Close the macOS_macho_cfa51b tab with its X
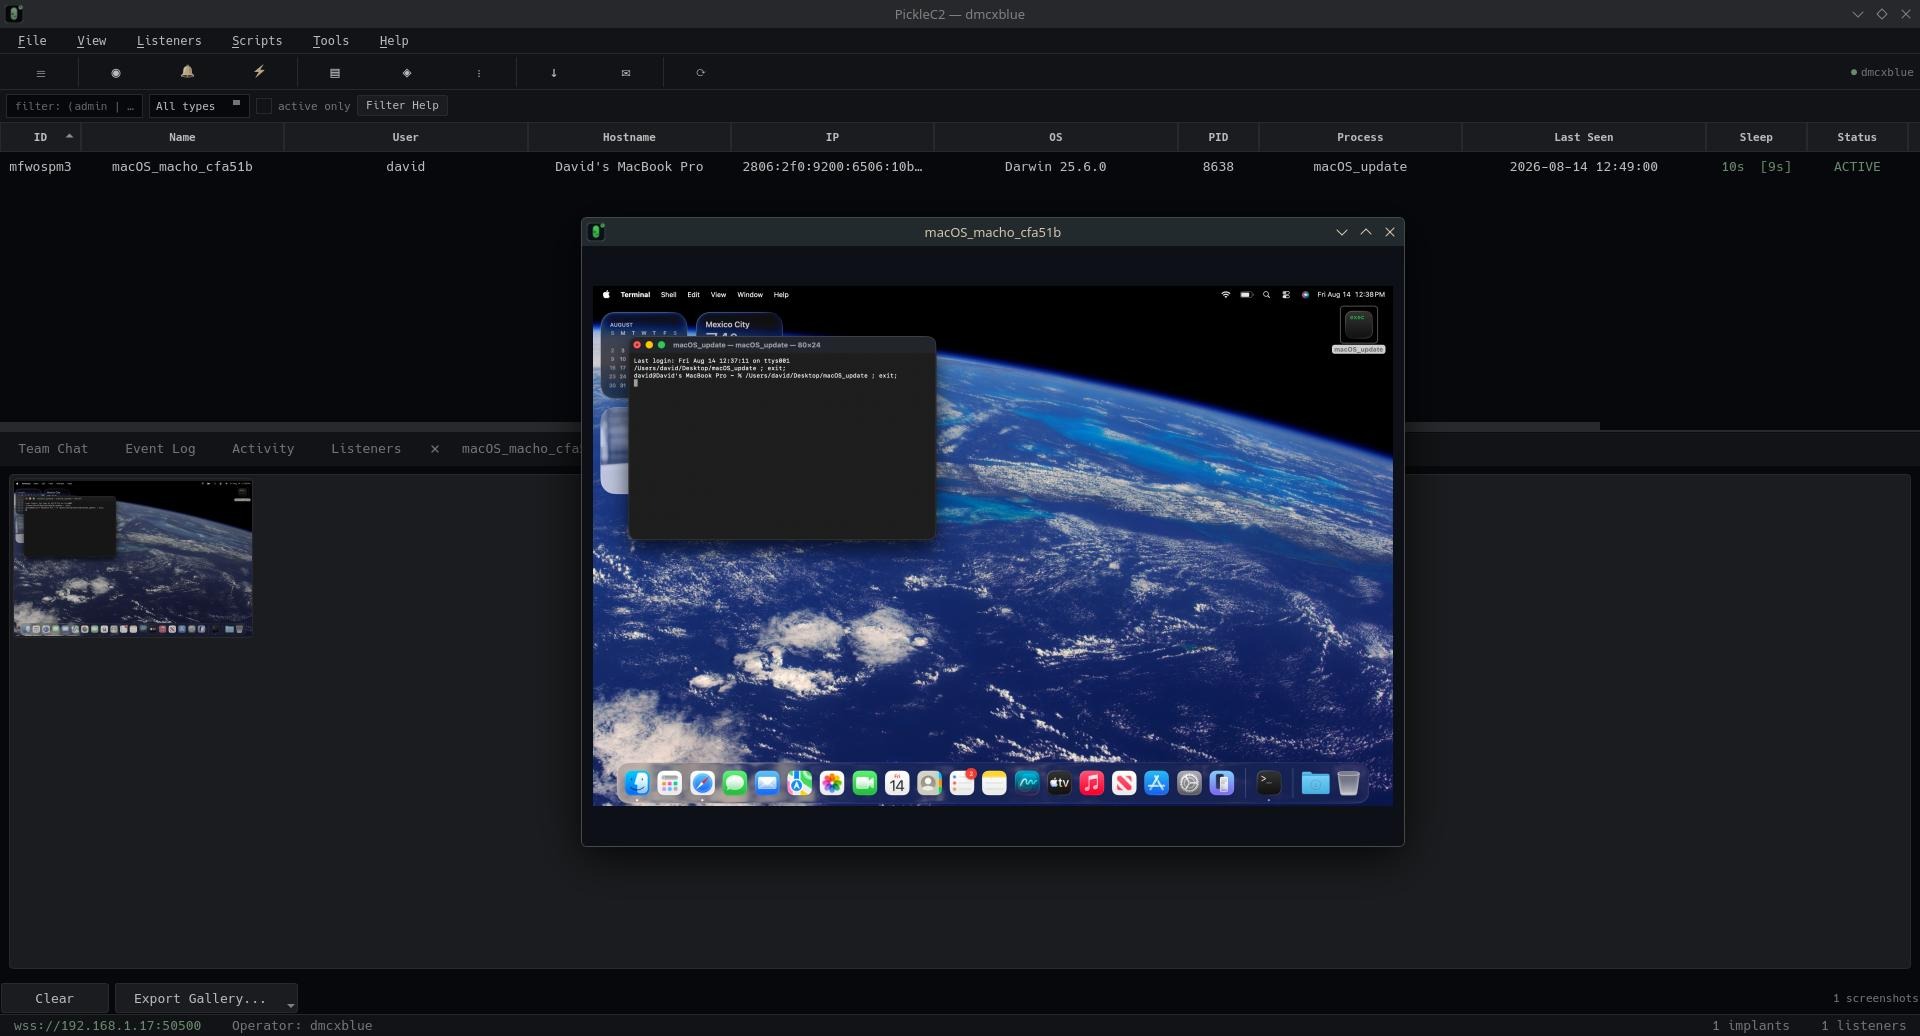 [x=435, y=449]
